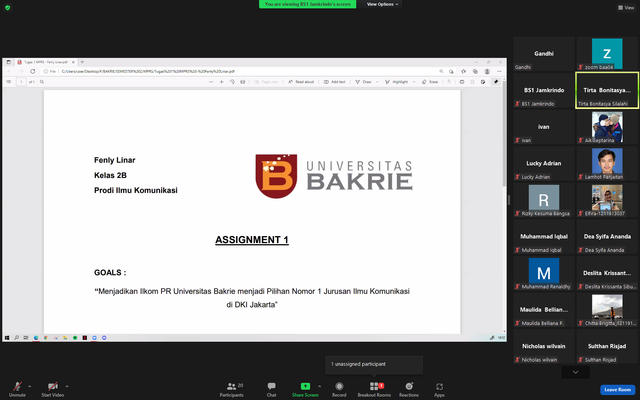
Task: Open the View Options dropdown
Action: click(x=382, y=4)
